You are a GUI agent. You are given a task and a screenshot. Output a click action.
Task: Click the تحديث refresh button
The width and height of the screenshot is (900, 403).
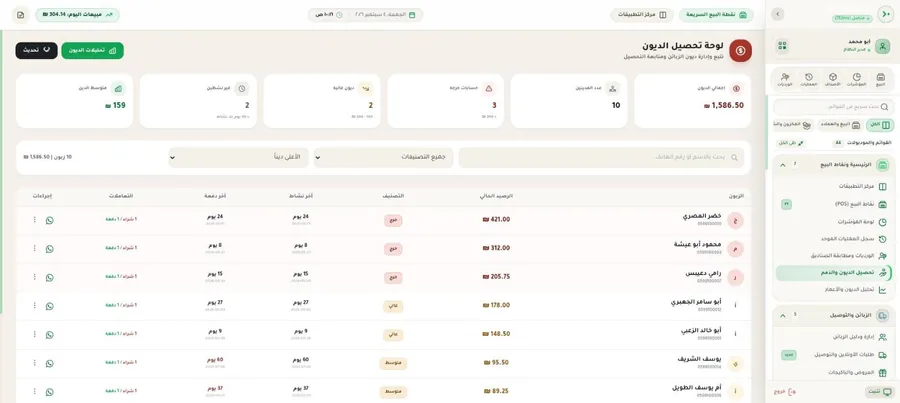tap(36, 51)
